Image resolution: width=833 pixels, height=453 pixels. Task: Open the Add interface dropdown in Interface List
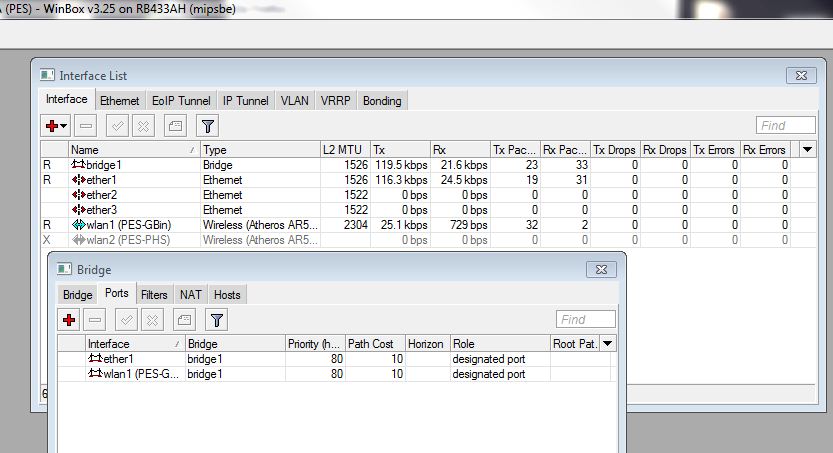click(56, 126)
